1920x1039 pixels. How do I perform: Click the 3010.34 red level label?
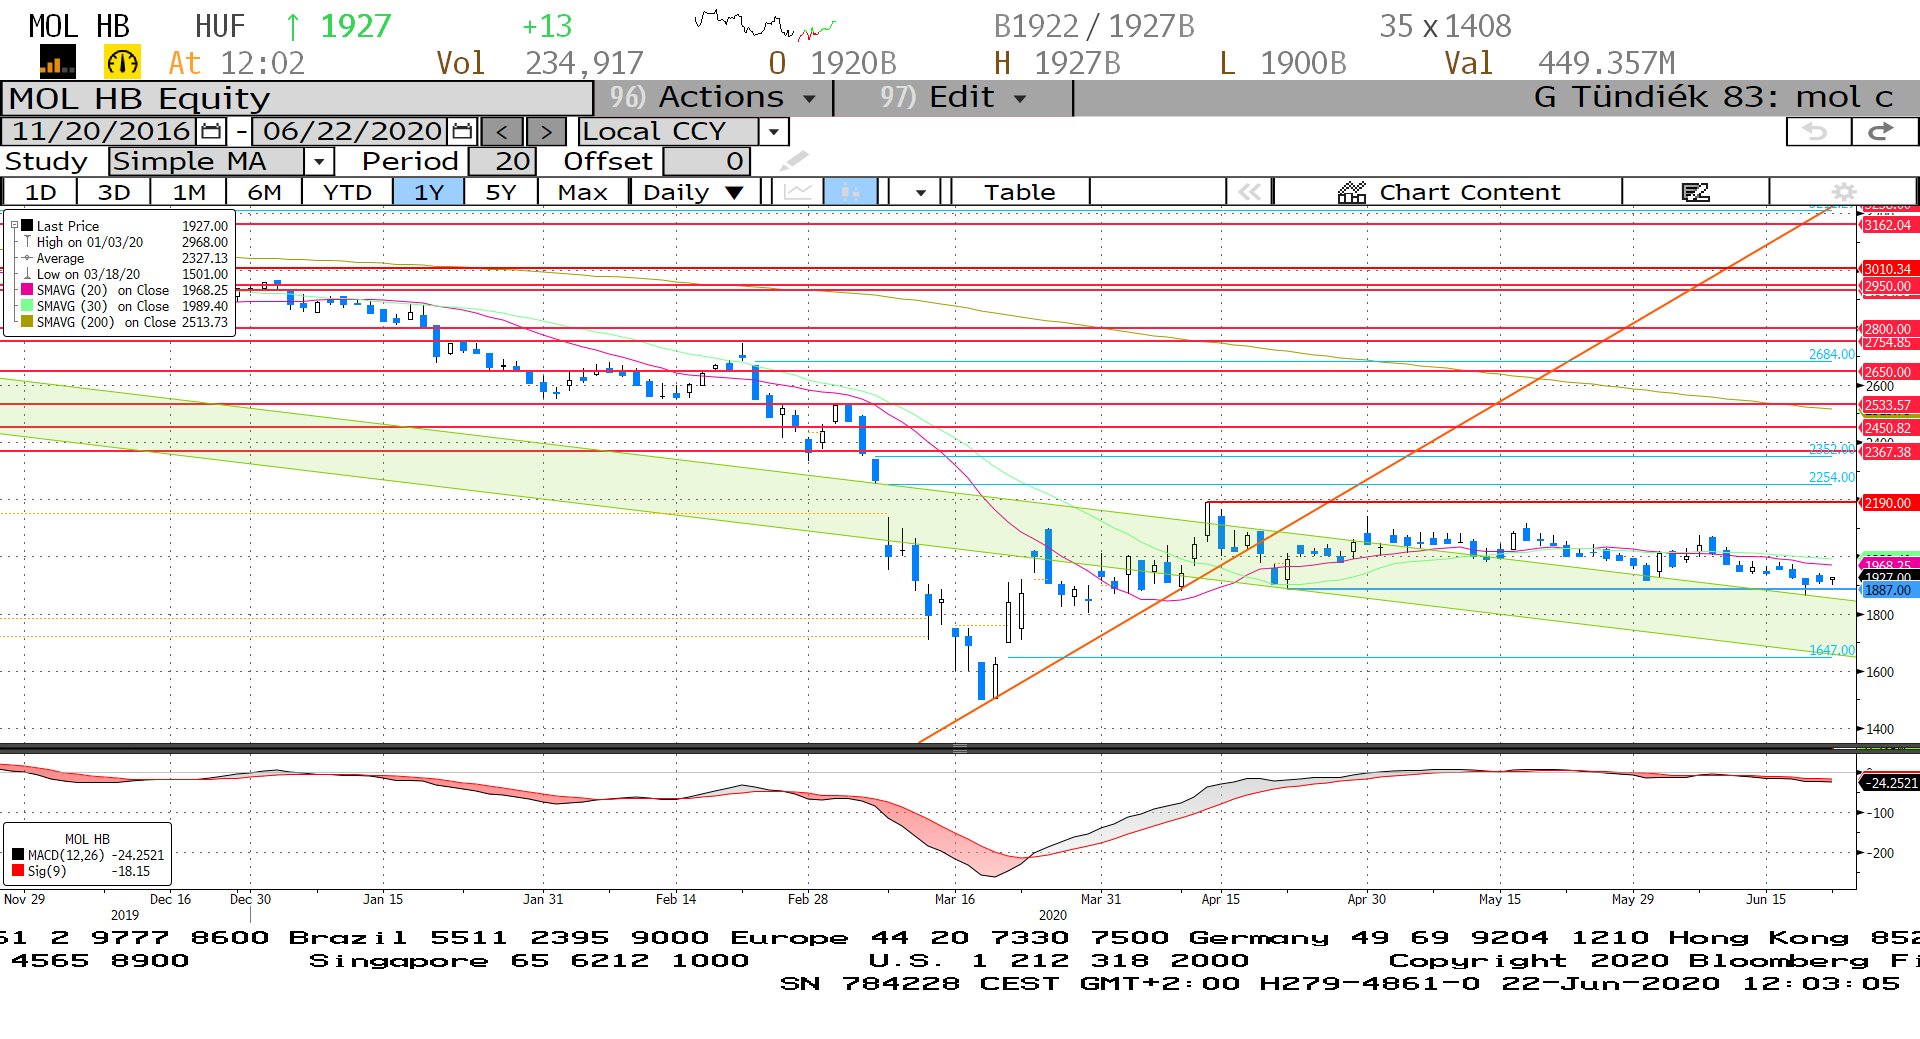(x=1886, y=269)
